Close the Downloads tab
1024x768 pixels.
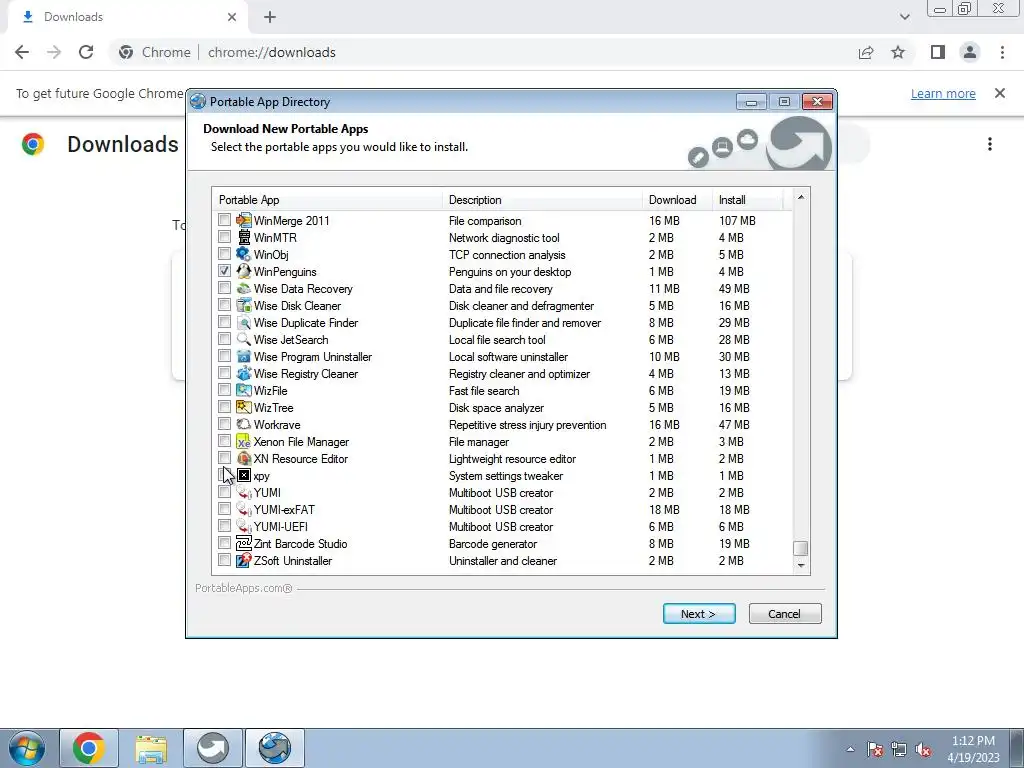232,17
